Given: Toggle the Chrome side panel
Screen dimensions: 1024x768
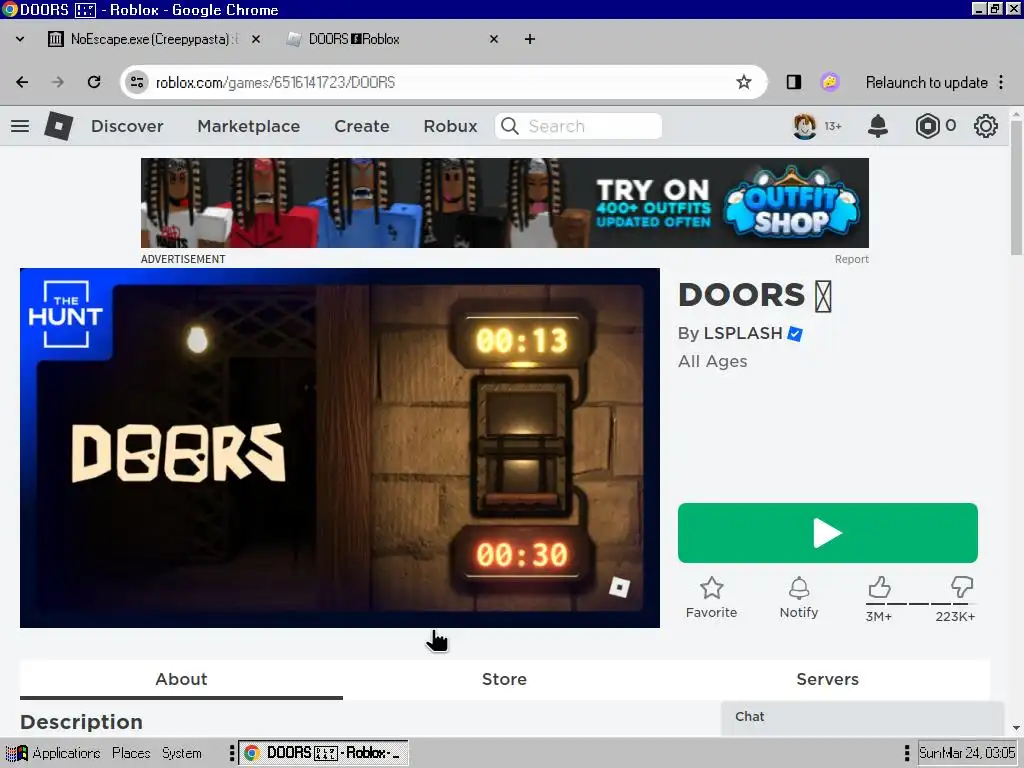Looking at the screenshot, I should point(793,82).
